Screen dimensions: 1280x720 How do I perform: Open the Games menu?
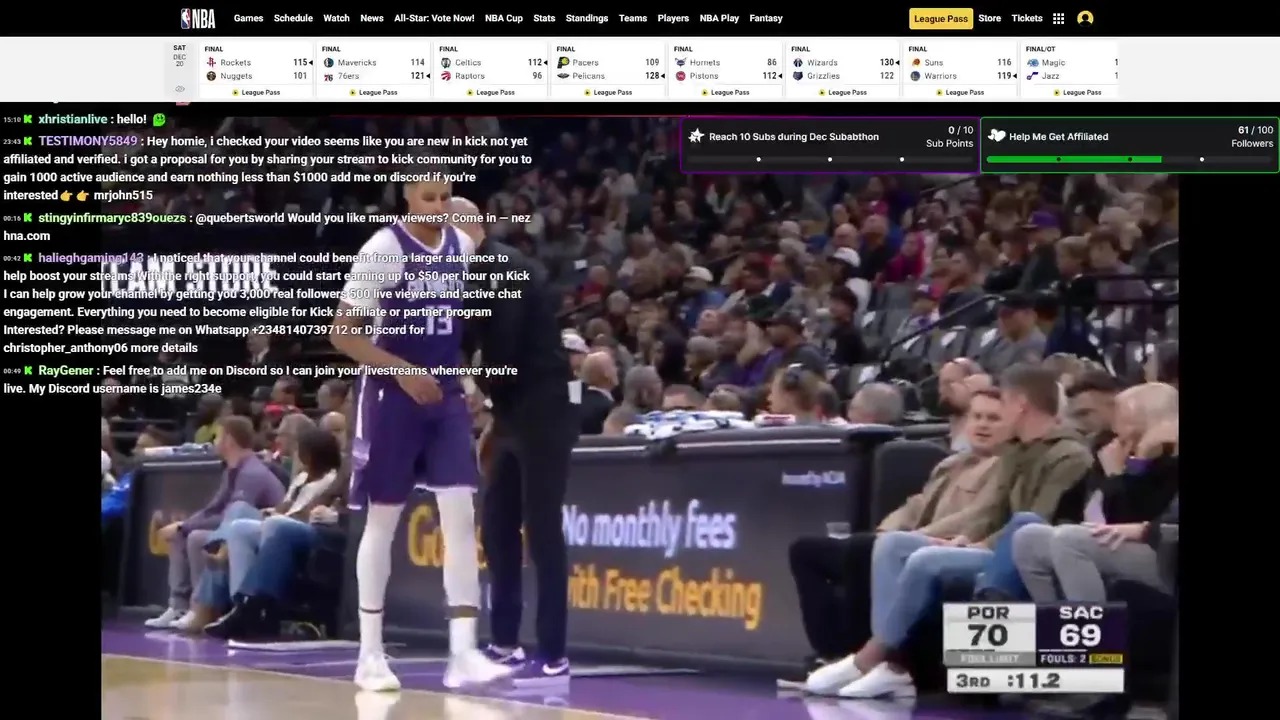tap(248, 18)
